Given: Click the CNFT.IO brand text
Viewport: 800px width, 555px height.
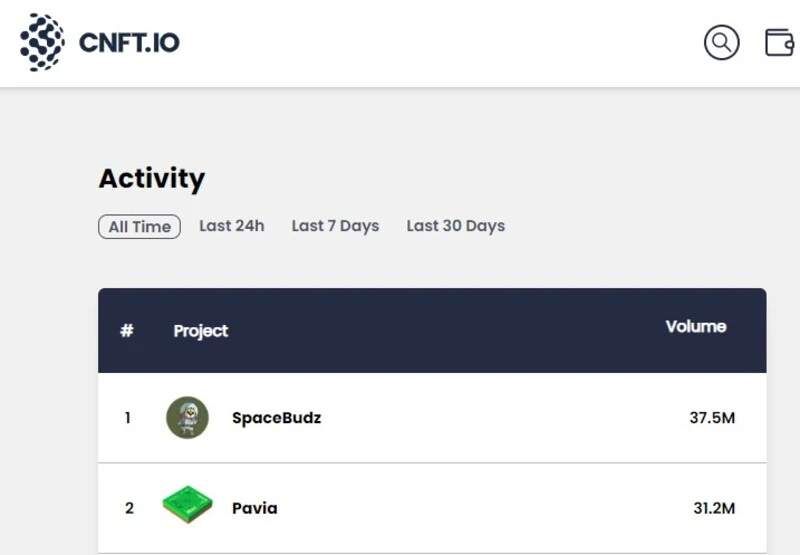Looking at the screenshot, I should pos(129,43).
